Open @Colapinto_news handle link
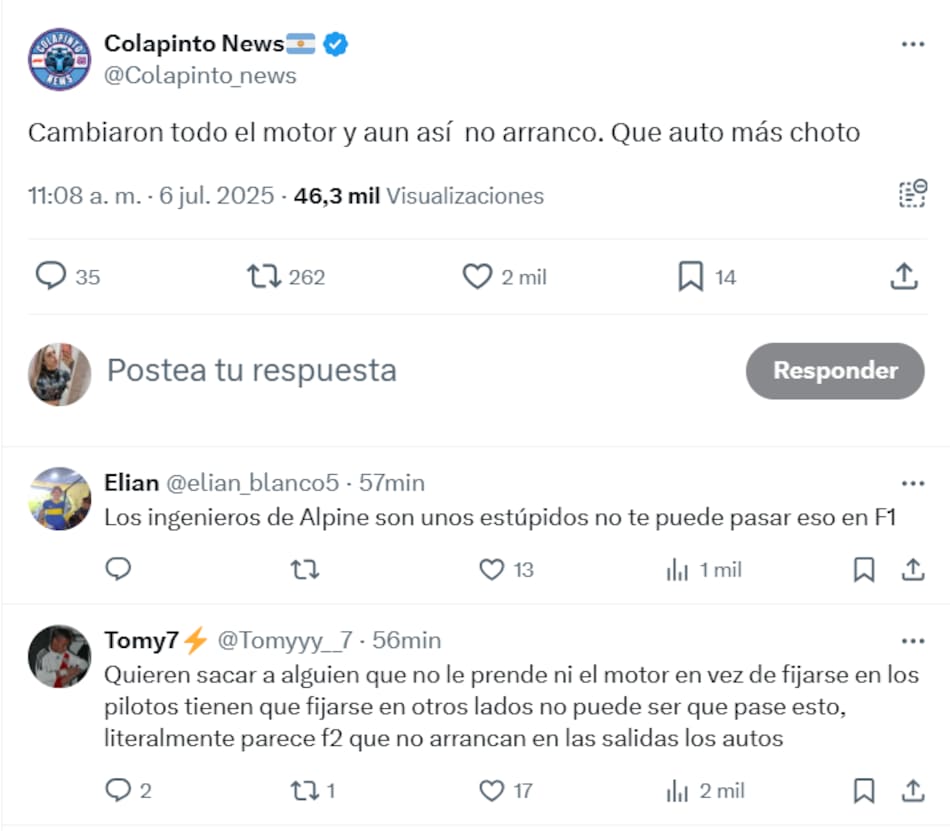Viewport: 950px width, 831px height. [x=200, y=76]
